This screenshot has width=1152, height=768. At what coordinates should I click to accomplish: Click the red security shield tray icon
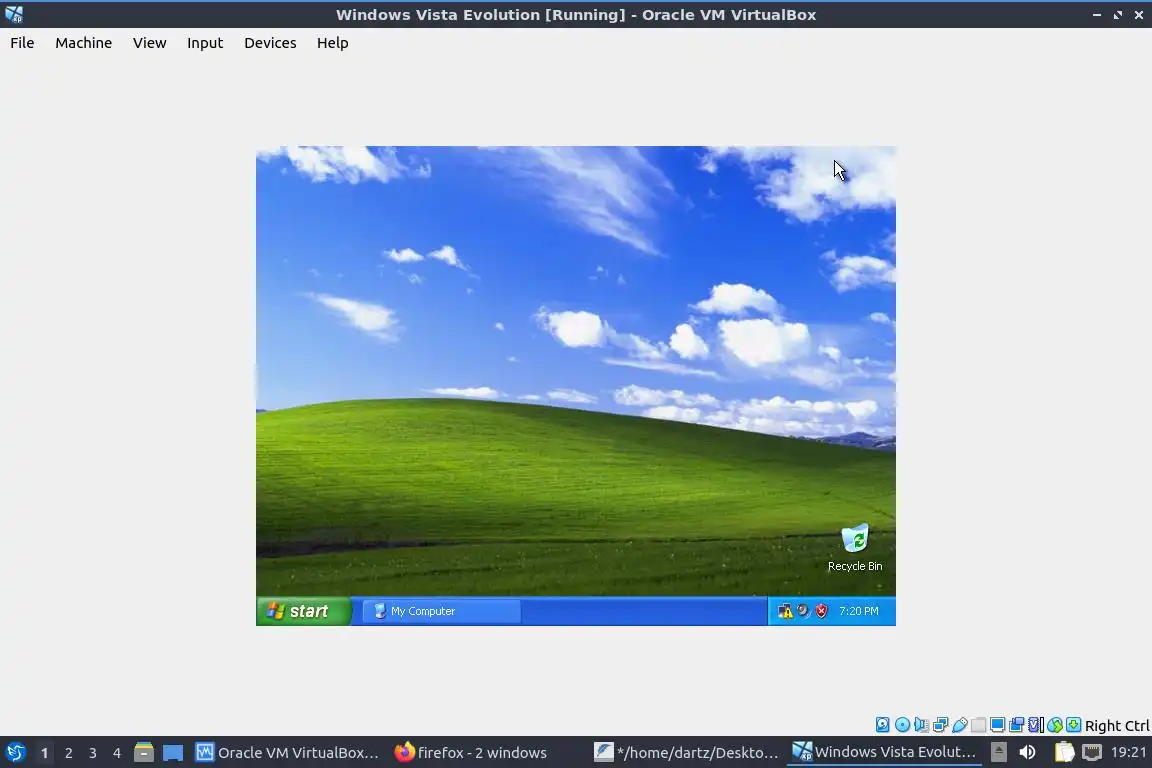click(x=821, y=611)
